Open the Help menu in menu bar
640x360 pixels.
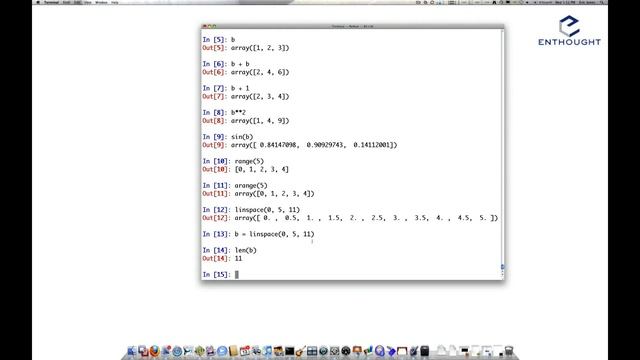(115, 2)
